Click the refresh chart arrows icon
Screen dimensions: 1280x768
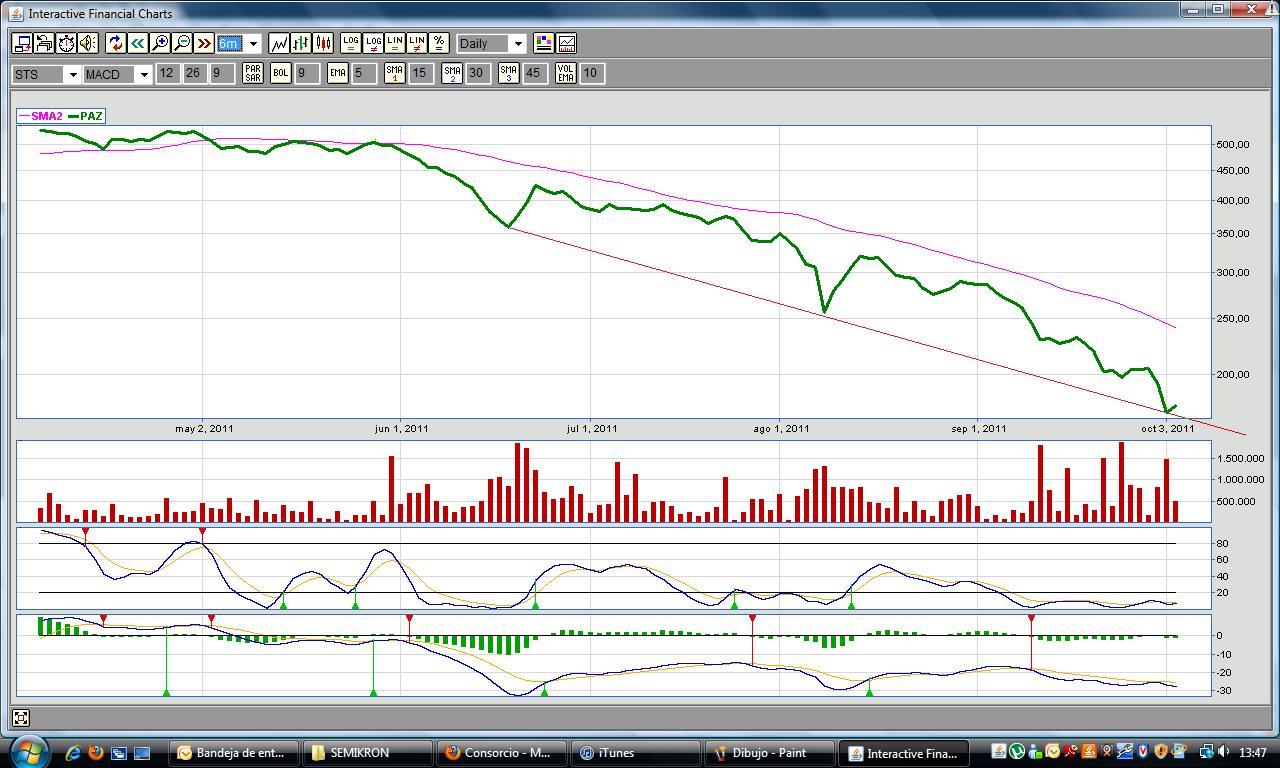116,43
